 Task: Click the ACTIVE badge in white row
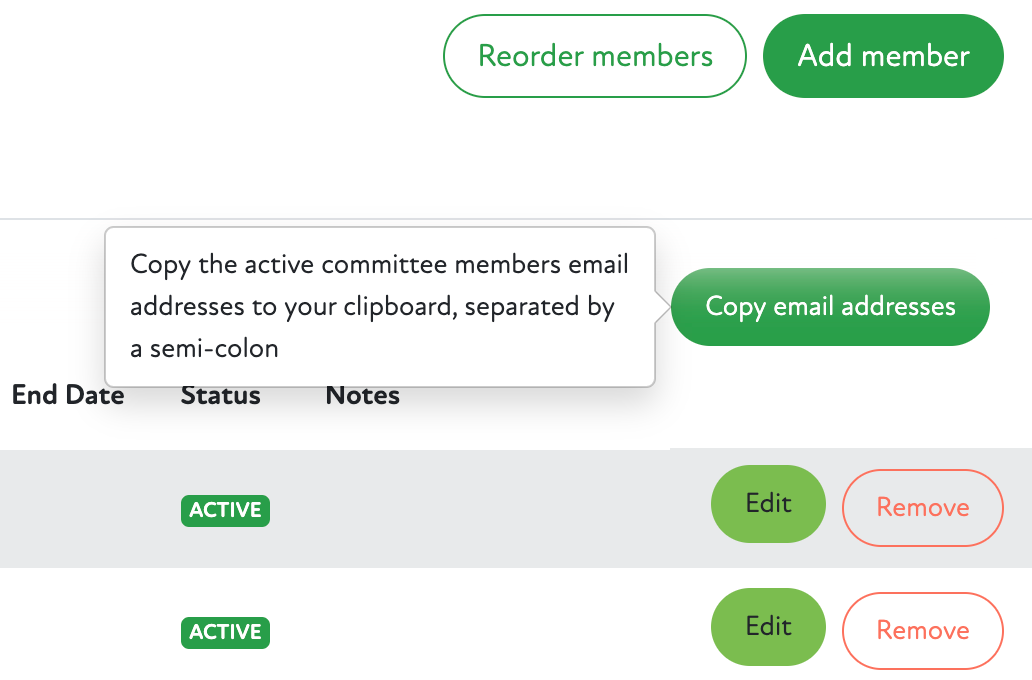click(x=225, y=632)
